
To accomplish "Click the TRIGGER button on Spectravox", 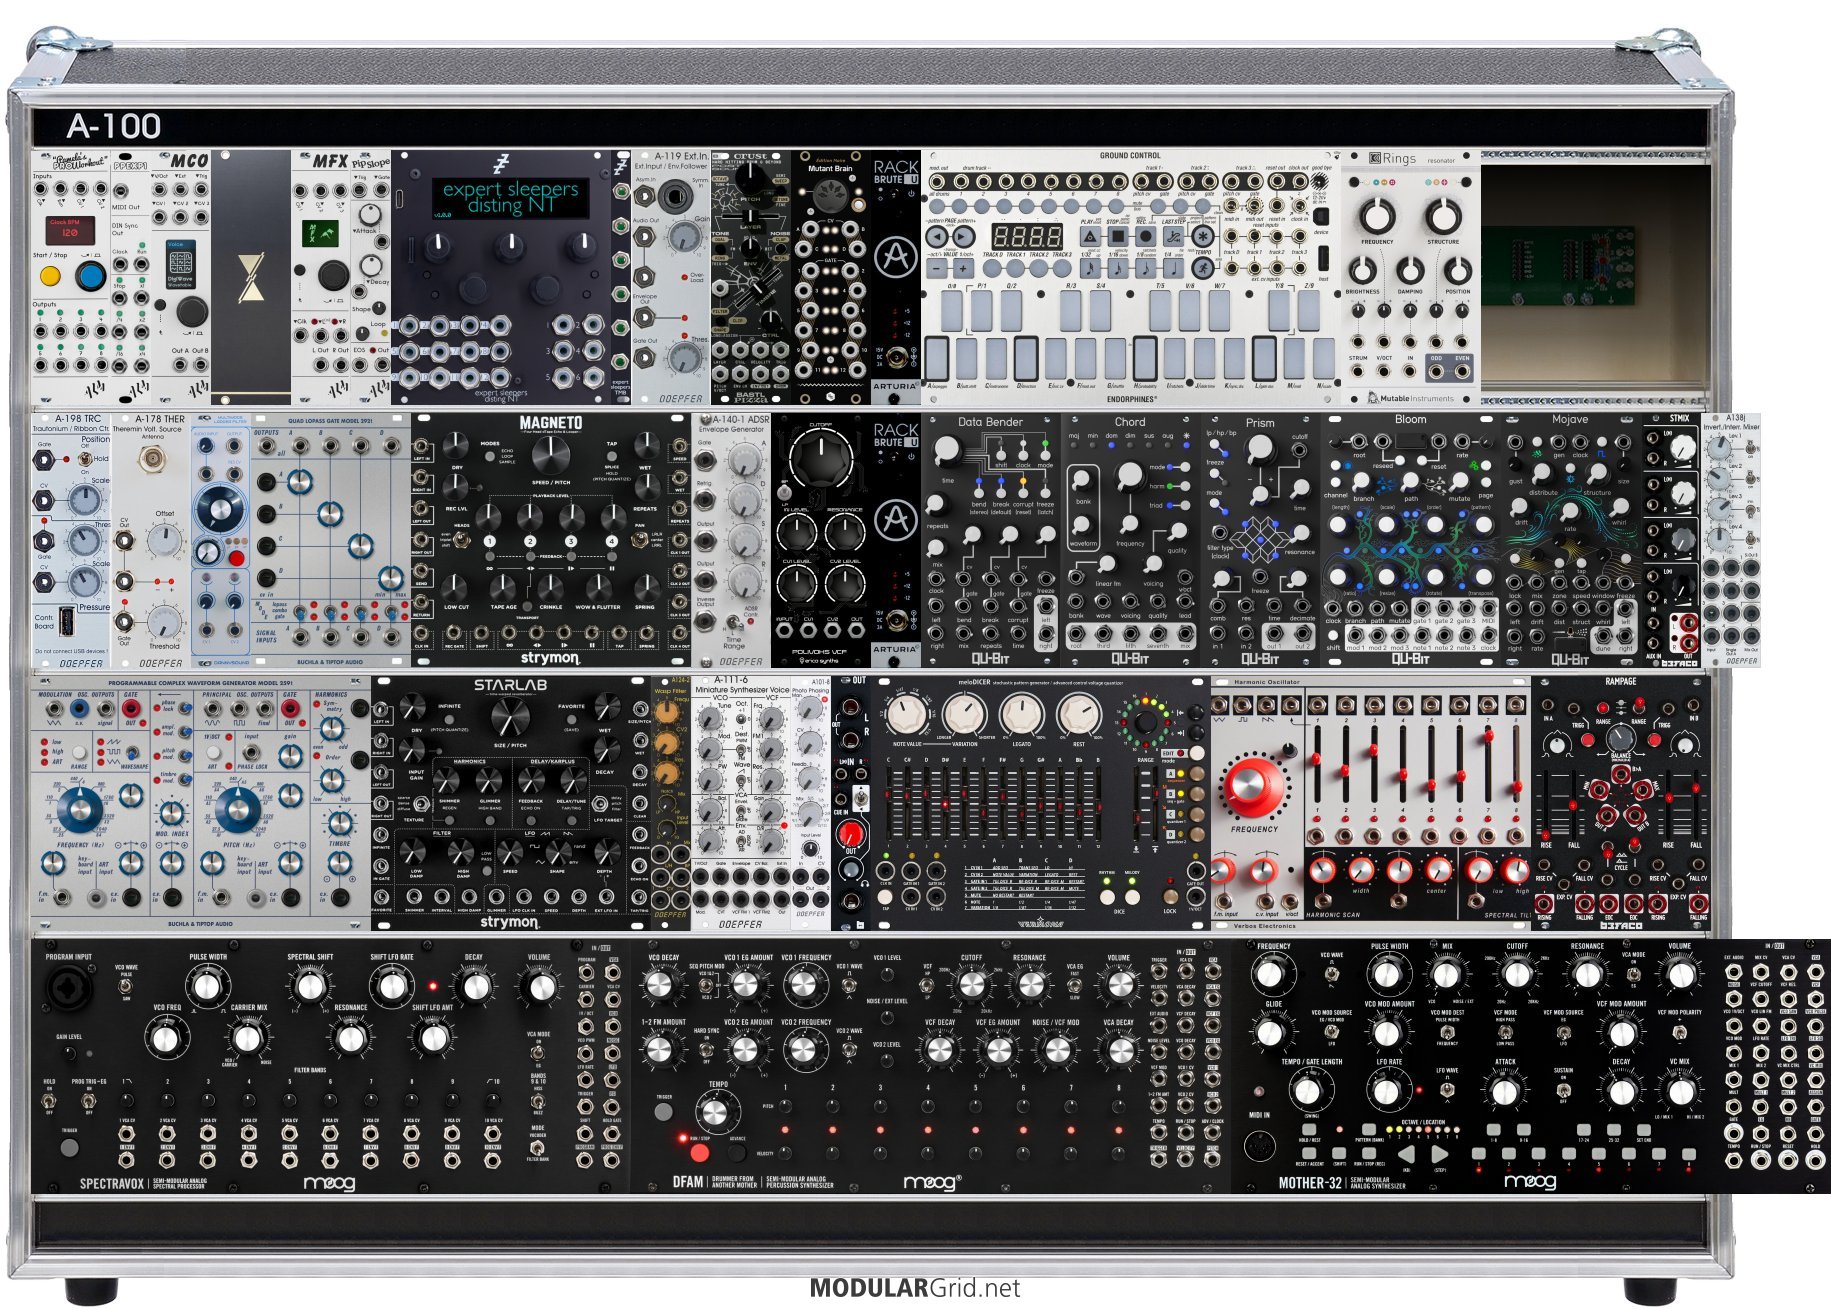I will point(69,1147).
